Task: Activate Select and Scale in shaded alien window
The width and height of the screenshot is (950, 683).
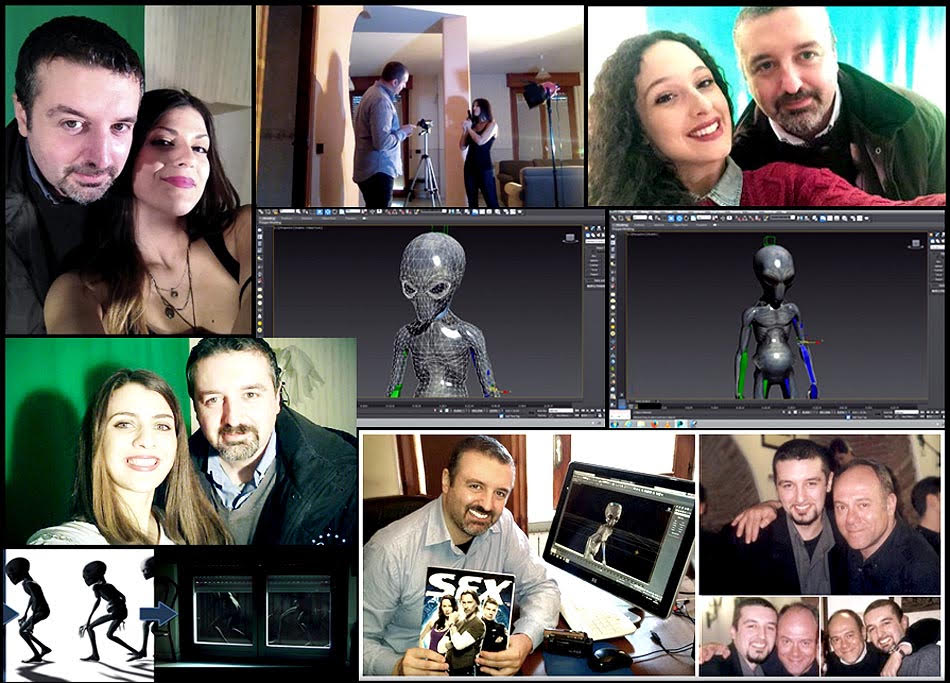Action: tap(693, 218)
